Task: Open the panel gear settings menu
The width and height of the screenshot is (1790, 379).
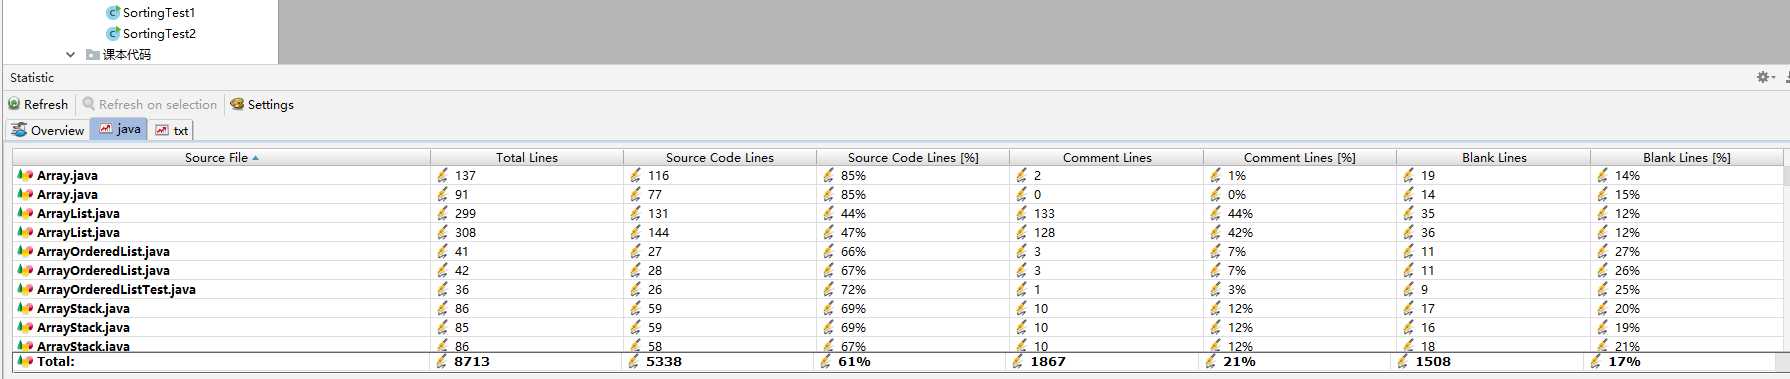Action: tap(1765, 77)
